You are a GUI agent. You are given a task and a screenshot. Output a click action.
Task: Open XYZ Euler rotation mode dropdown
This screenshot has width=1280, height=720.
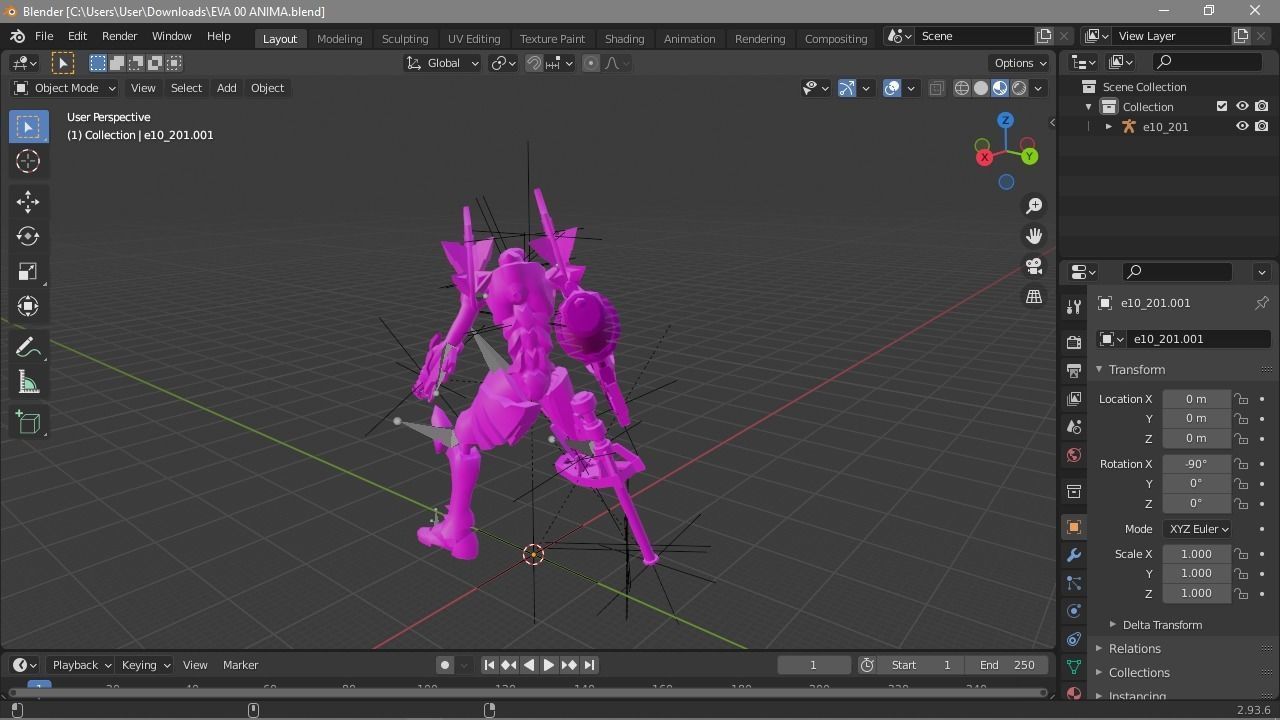point(1198,529)
